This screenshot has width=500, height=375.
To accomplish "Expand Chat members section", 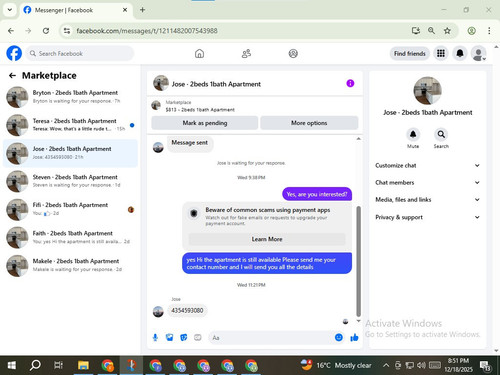I will [x=427, y=182].
